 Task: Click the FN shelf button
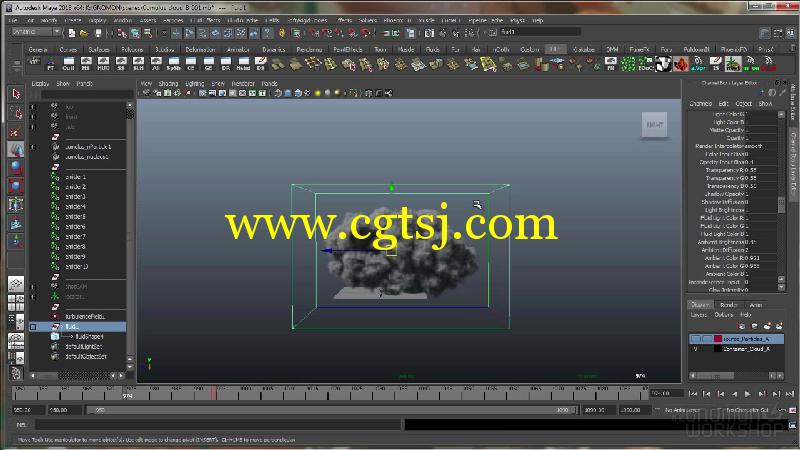[x=611, y=64]
